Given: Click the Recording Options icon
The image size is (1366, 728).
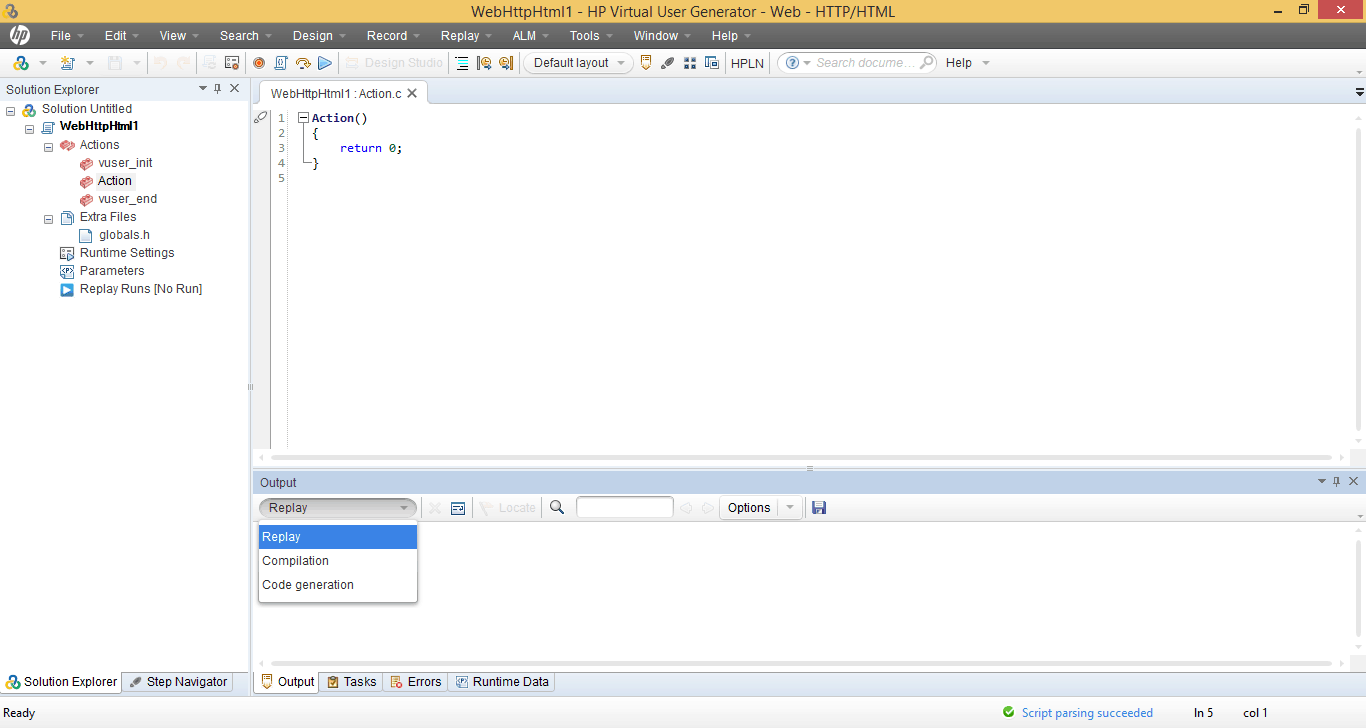Looking at the screenshot, I should (232, 63).
